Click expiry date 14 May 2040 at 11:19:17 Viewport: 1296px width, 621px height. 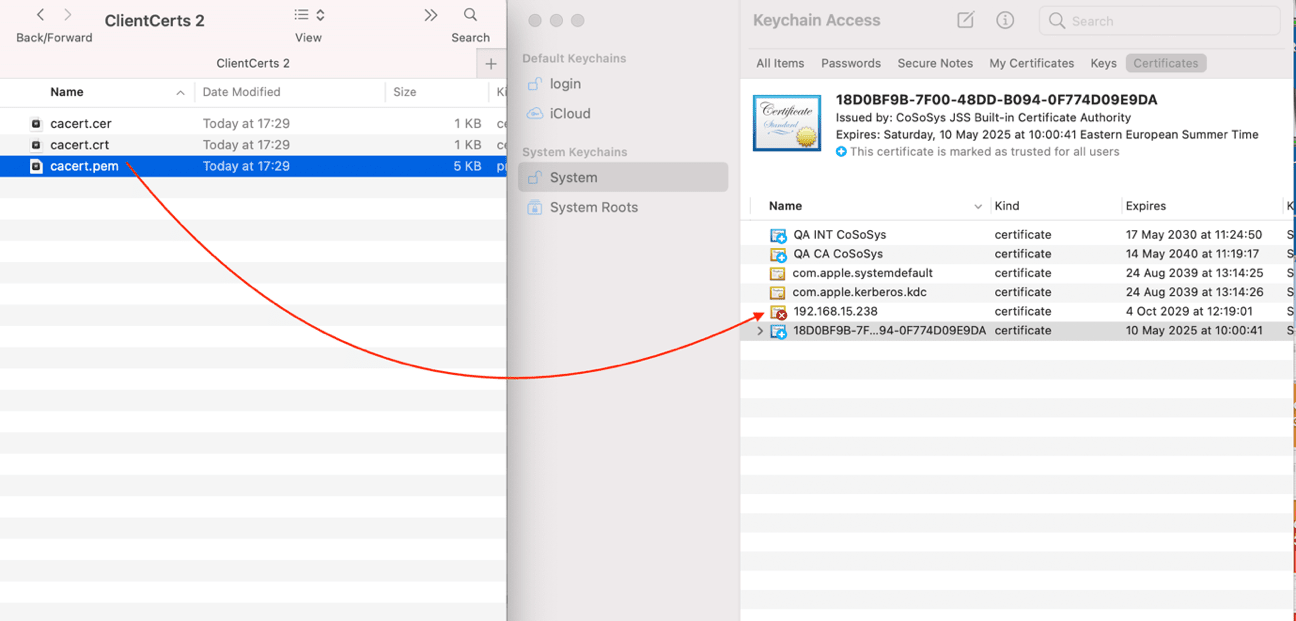1192,254
